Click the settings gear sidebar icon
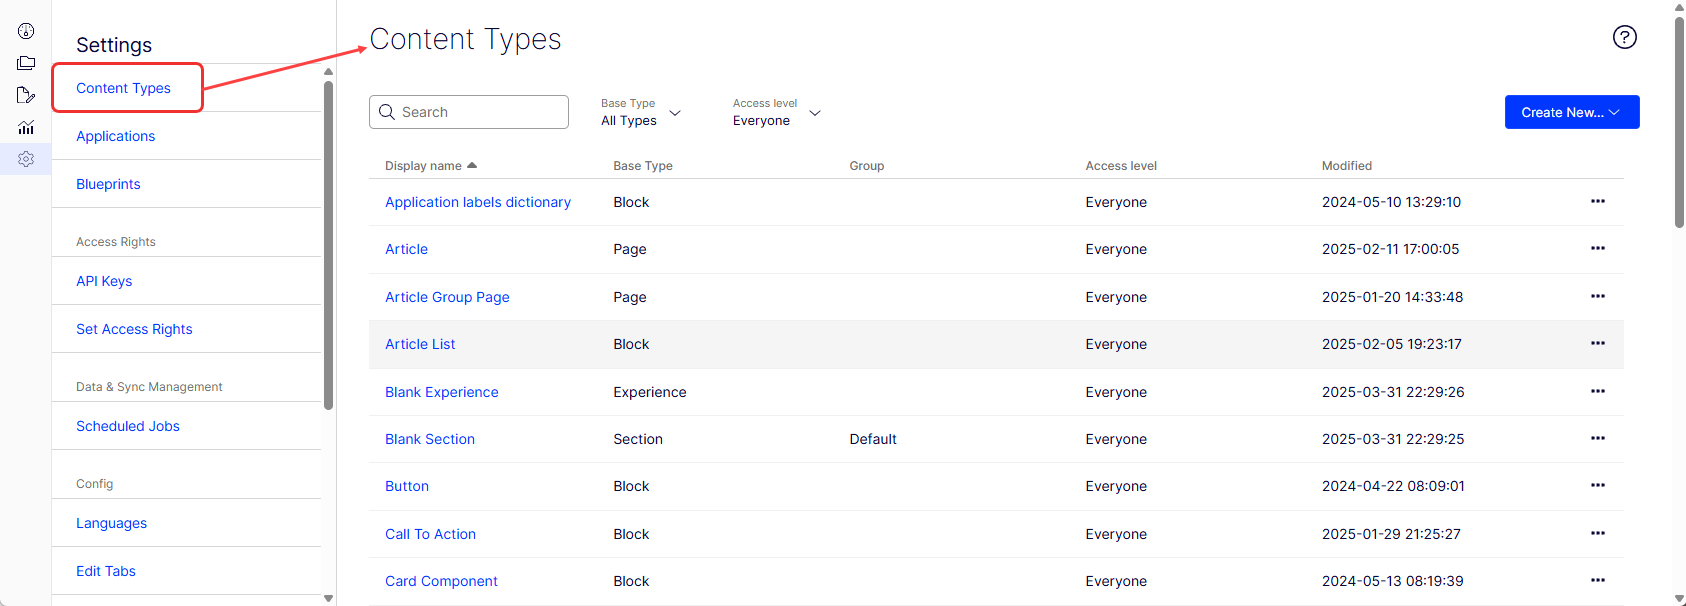This screenshot has height=606, width=1686. [x=26, y=159]
